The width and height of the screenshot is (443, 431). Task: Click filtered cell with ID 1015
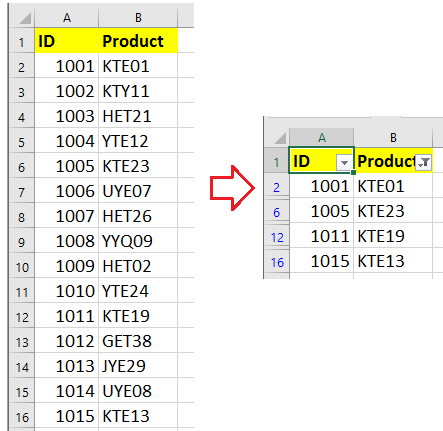pyautogui.click(x=322, y=261)
